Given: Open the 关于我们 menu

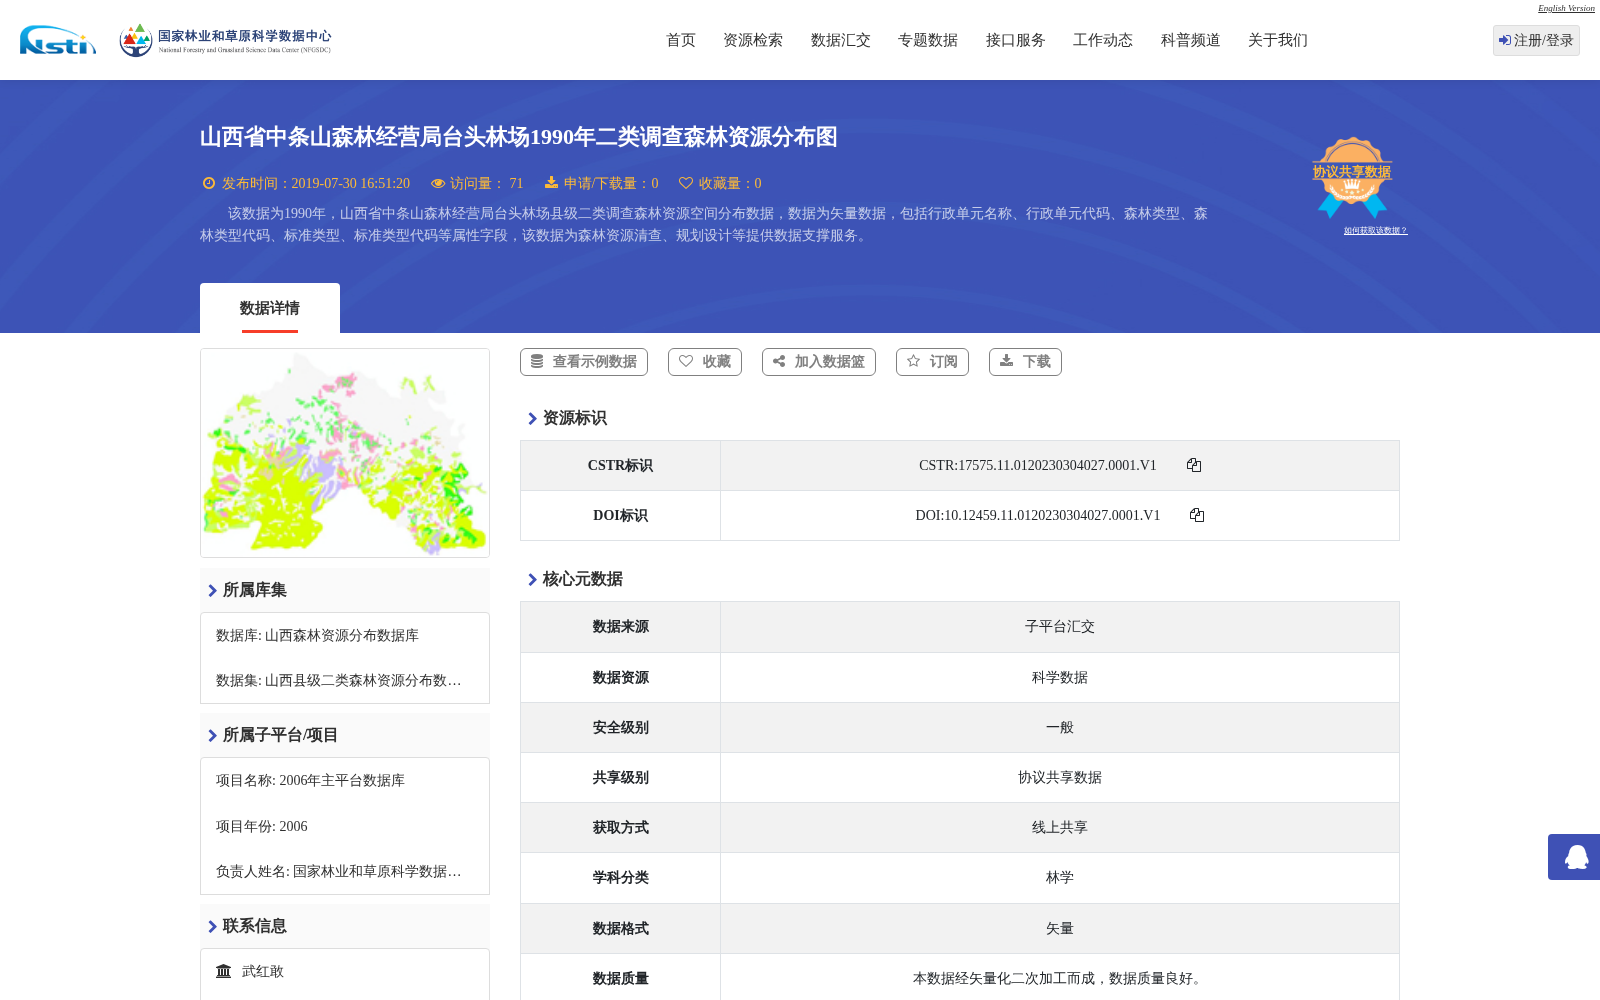Looking at the screenshot, I should [x=1278, y=40].
